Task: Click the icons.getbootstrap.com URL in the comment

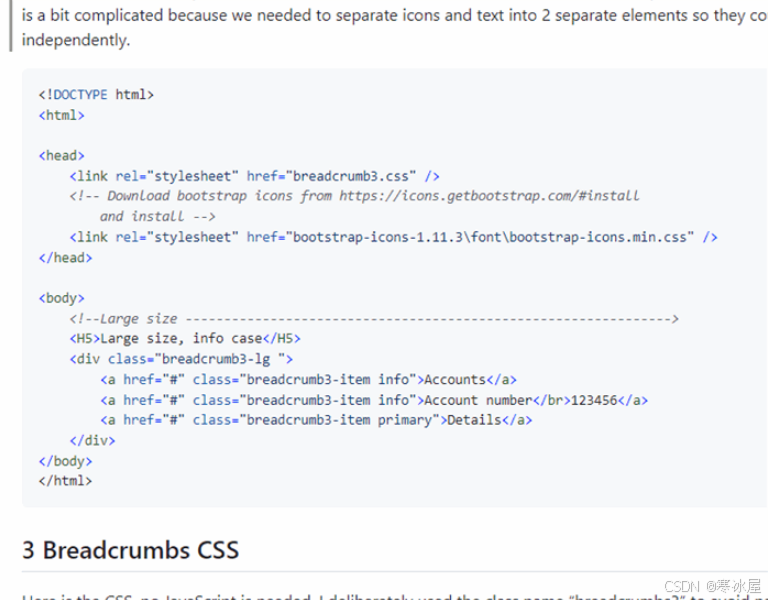Action: tap(489, 196)
